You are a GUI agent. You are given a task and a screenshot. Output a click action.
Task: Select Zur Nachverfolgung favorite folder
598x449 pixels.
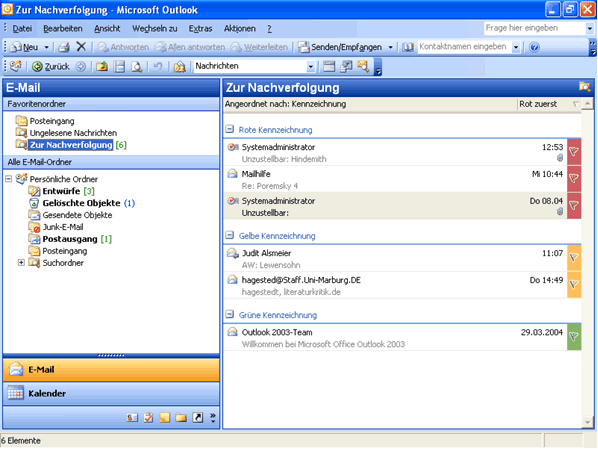click(71, 145)
